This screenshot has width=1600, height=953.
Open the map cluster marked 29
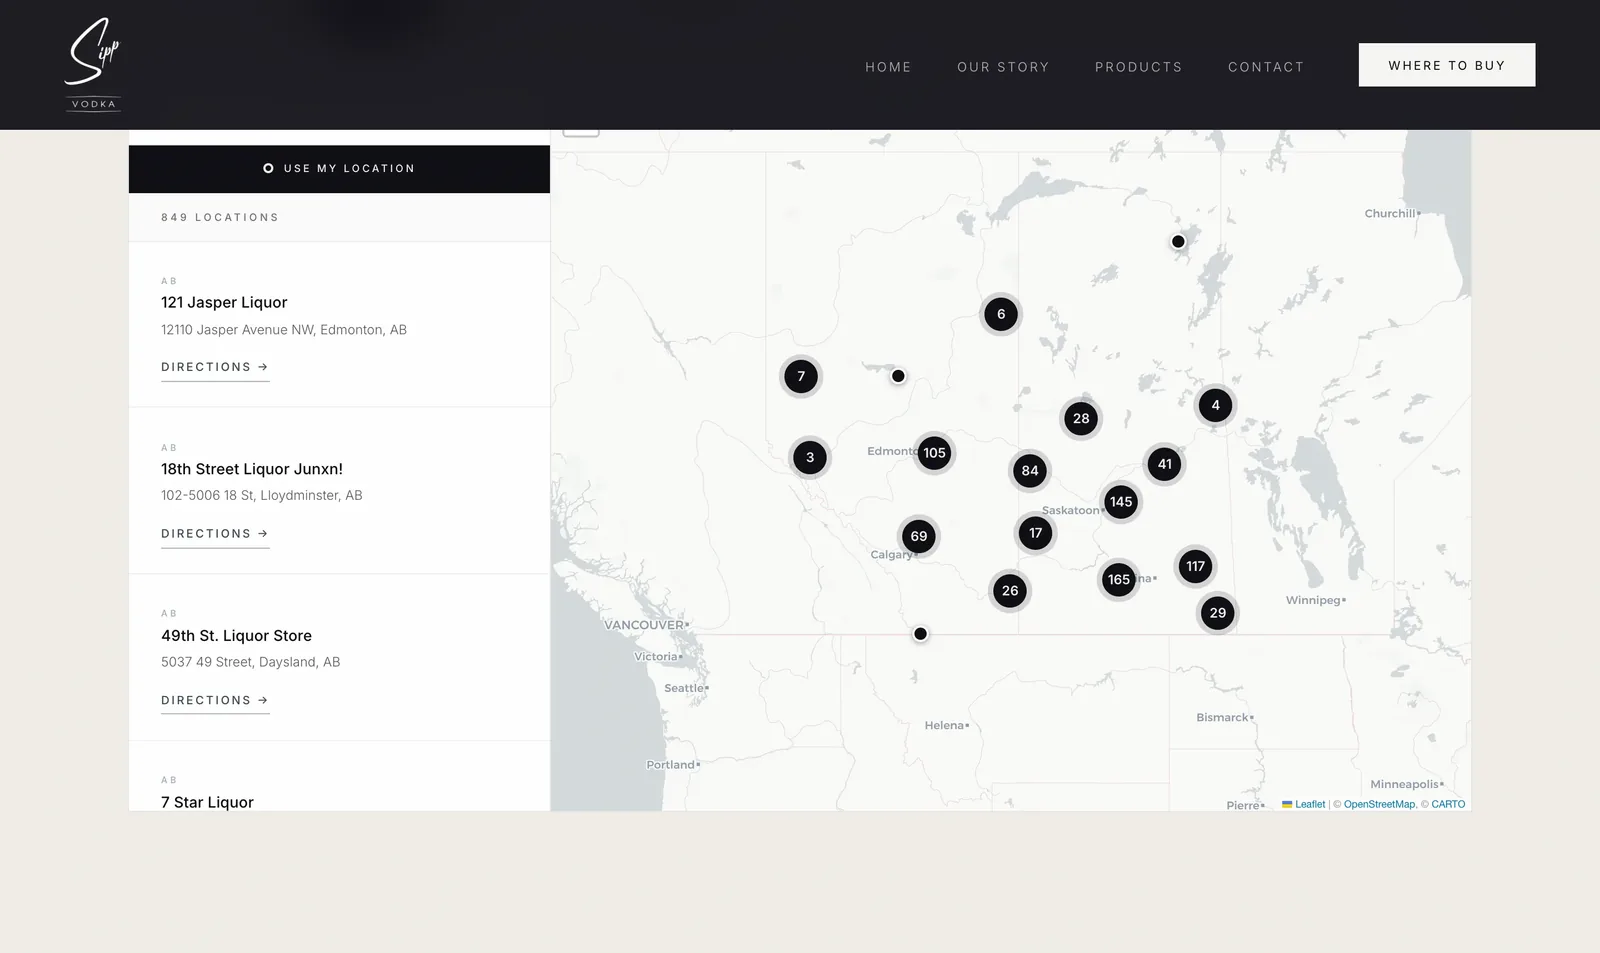pyautogui.click(x=1218, y=614)
